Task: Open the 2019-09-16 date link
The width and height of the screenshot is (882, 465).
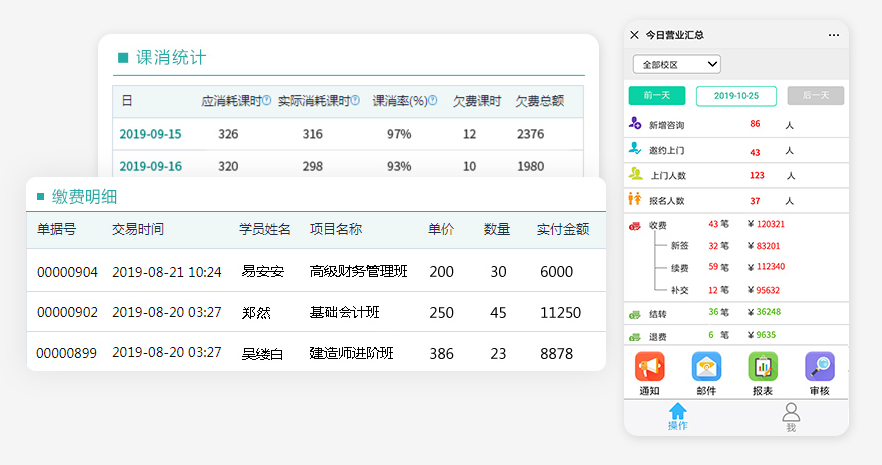Action: [150, 166]
